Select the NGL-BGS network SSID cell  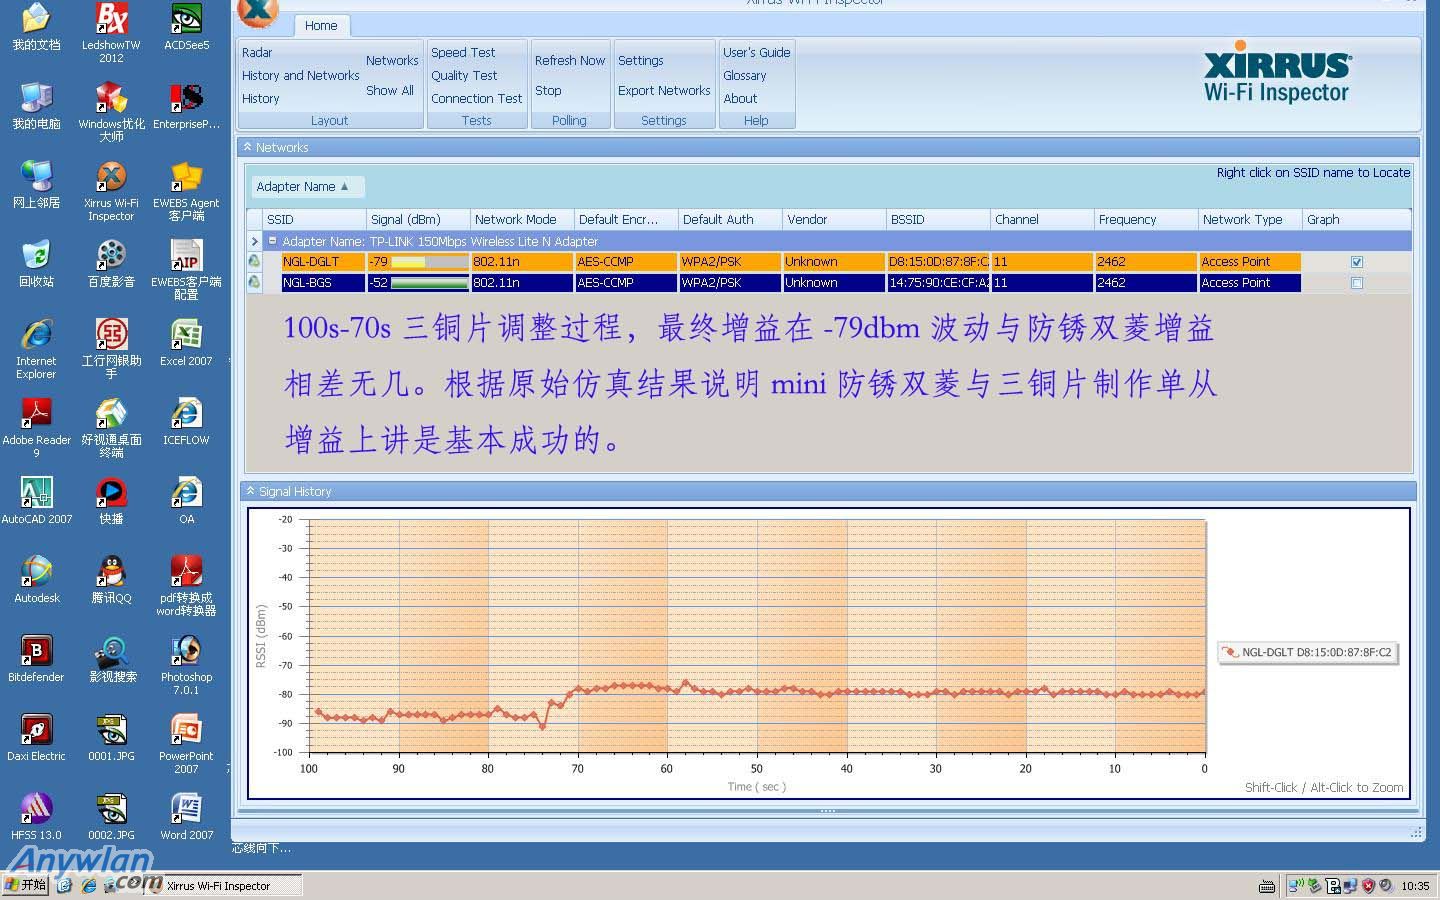[x=323, y=283]
